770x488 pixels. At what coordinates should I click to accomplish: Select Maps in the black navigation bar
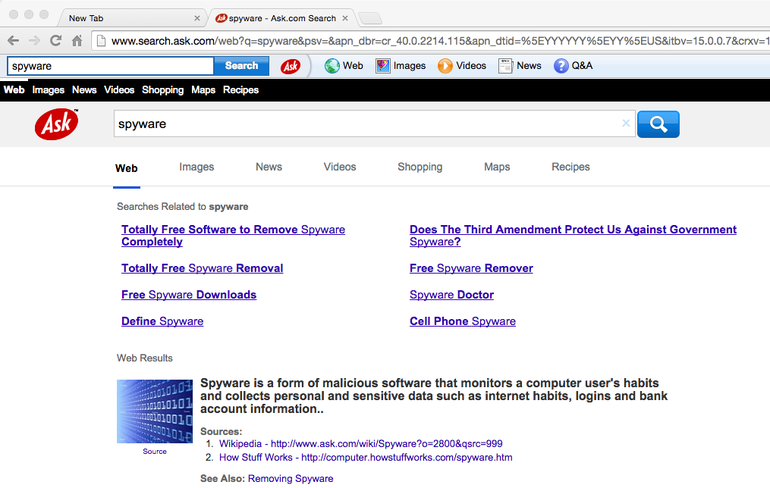203,90
